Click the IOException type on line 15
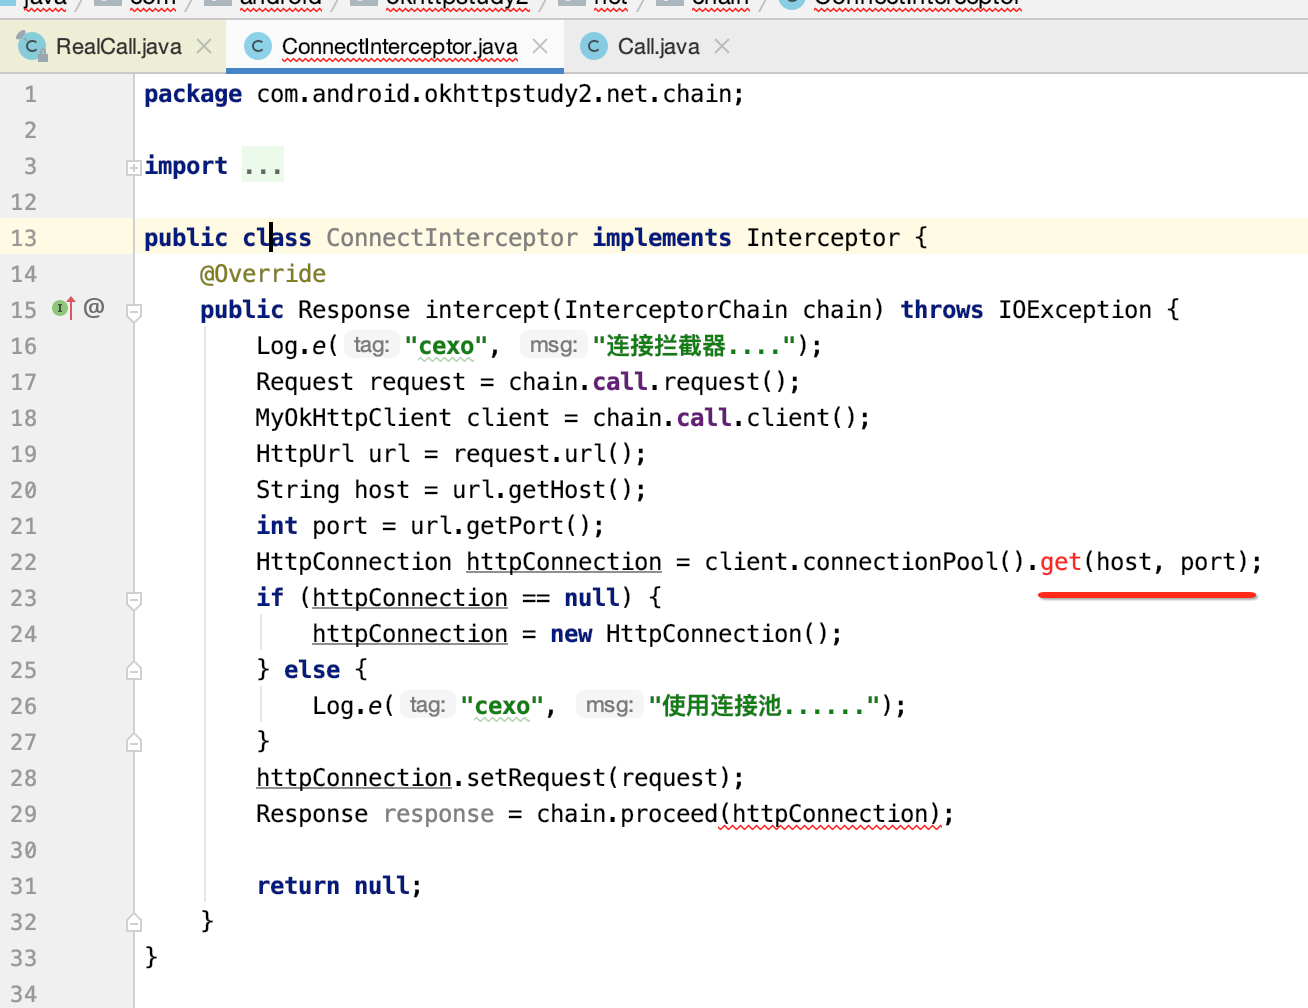1308x1008 pixels. pos(1075,310)
